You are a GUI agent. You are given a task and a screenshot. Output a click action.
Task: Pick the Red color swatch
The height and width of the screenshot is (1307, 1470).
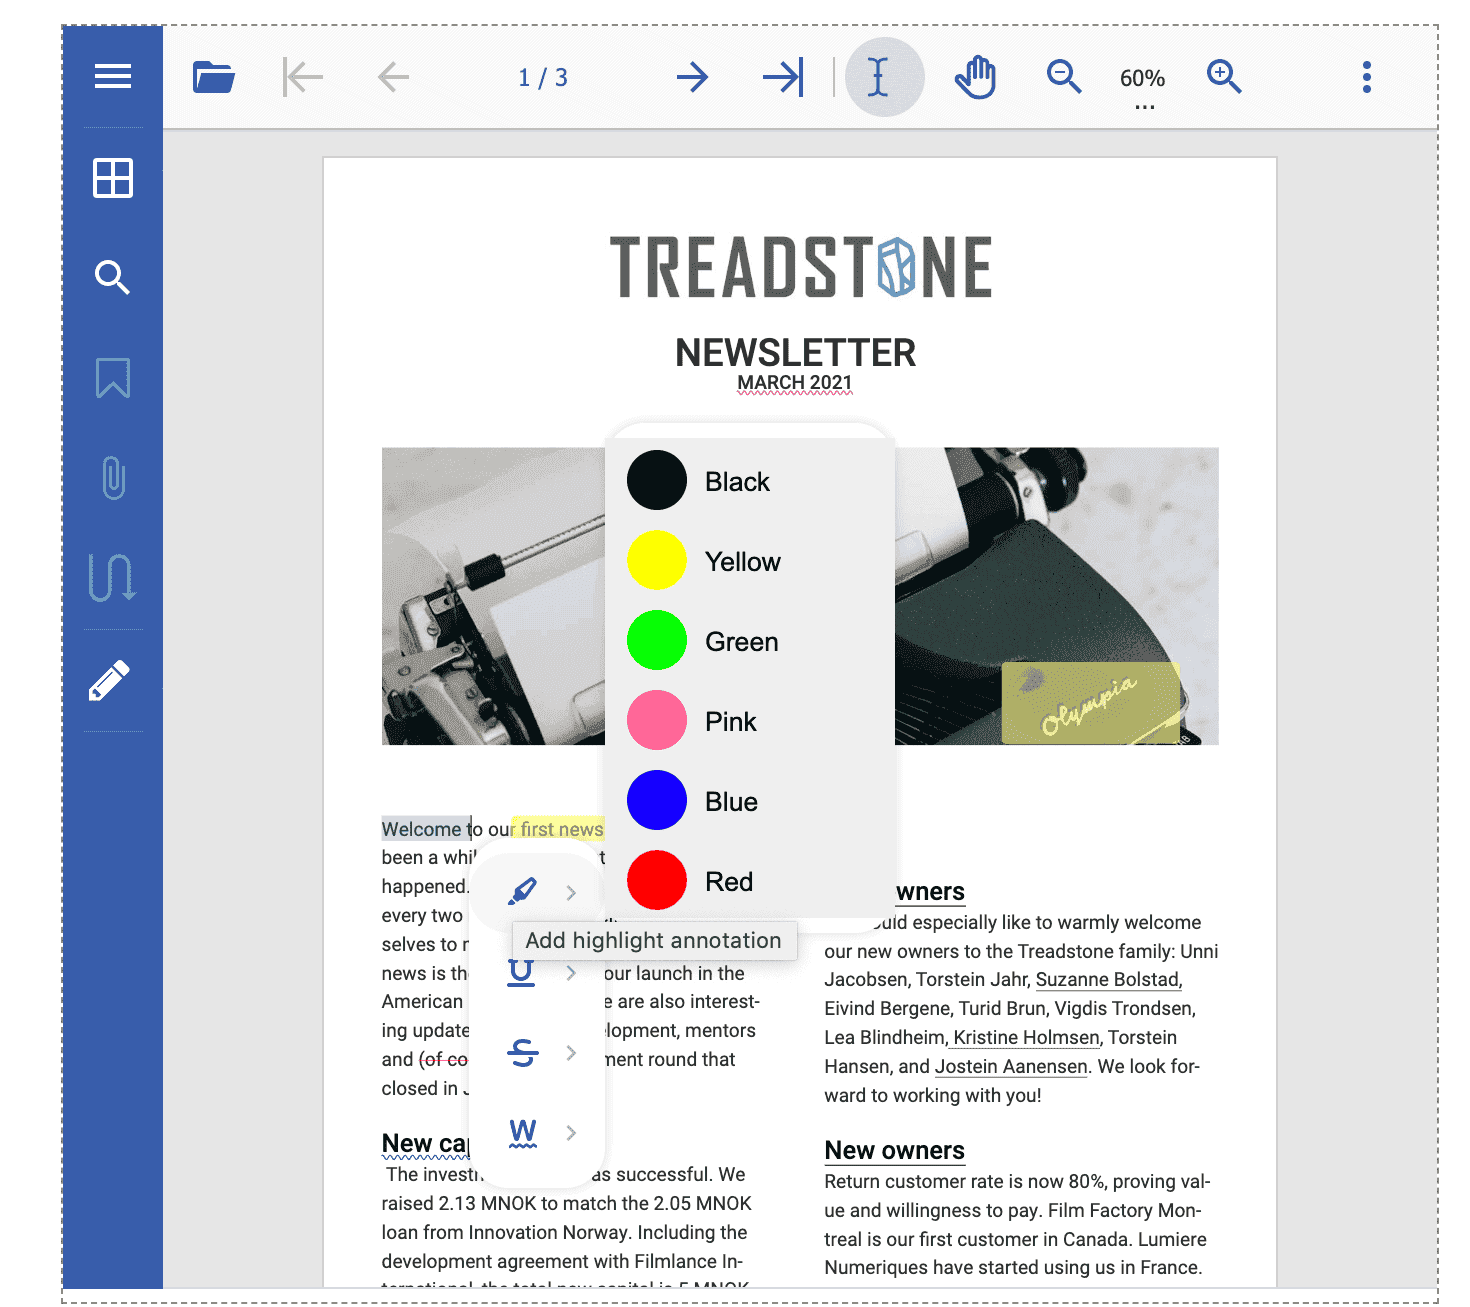point(657,880)
